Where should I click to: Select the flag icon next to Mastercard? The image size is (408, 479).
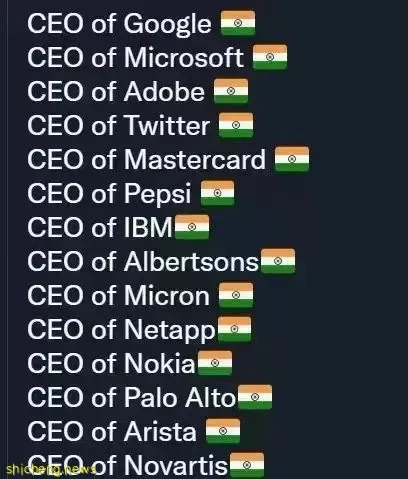(292, 159)
